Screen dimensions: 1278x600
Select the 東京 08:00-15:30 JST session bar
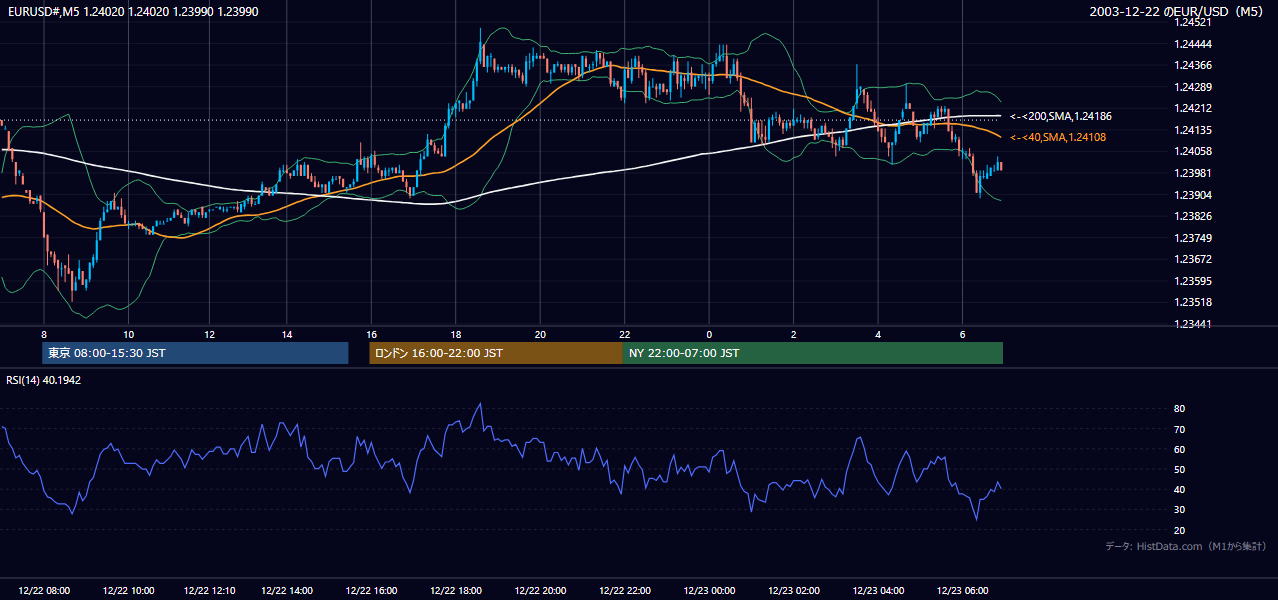coord(195,353)
